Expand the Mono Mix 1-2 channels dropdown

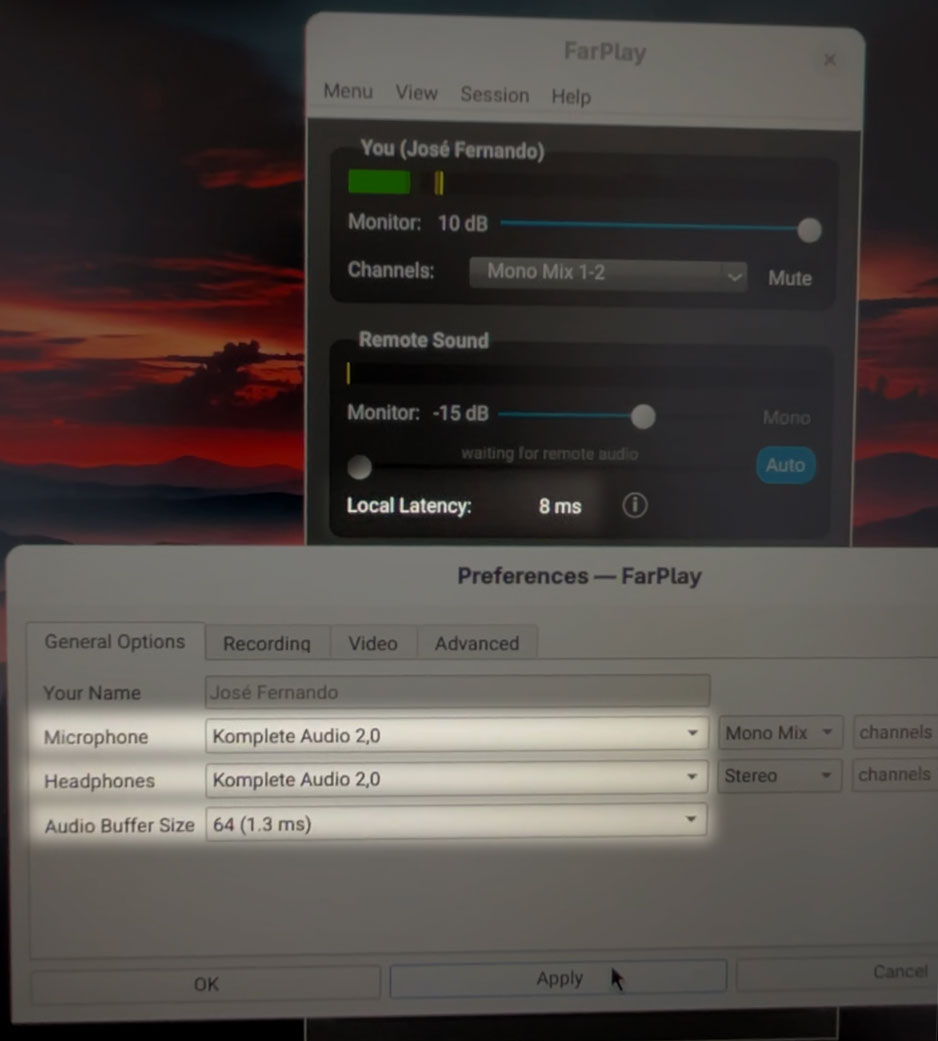coord(608,272)
